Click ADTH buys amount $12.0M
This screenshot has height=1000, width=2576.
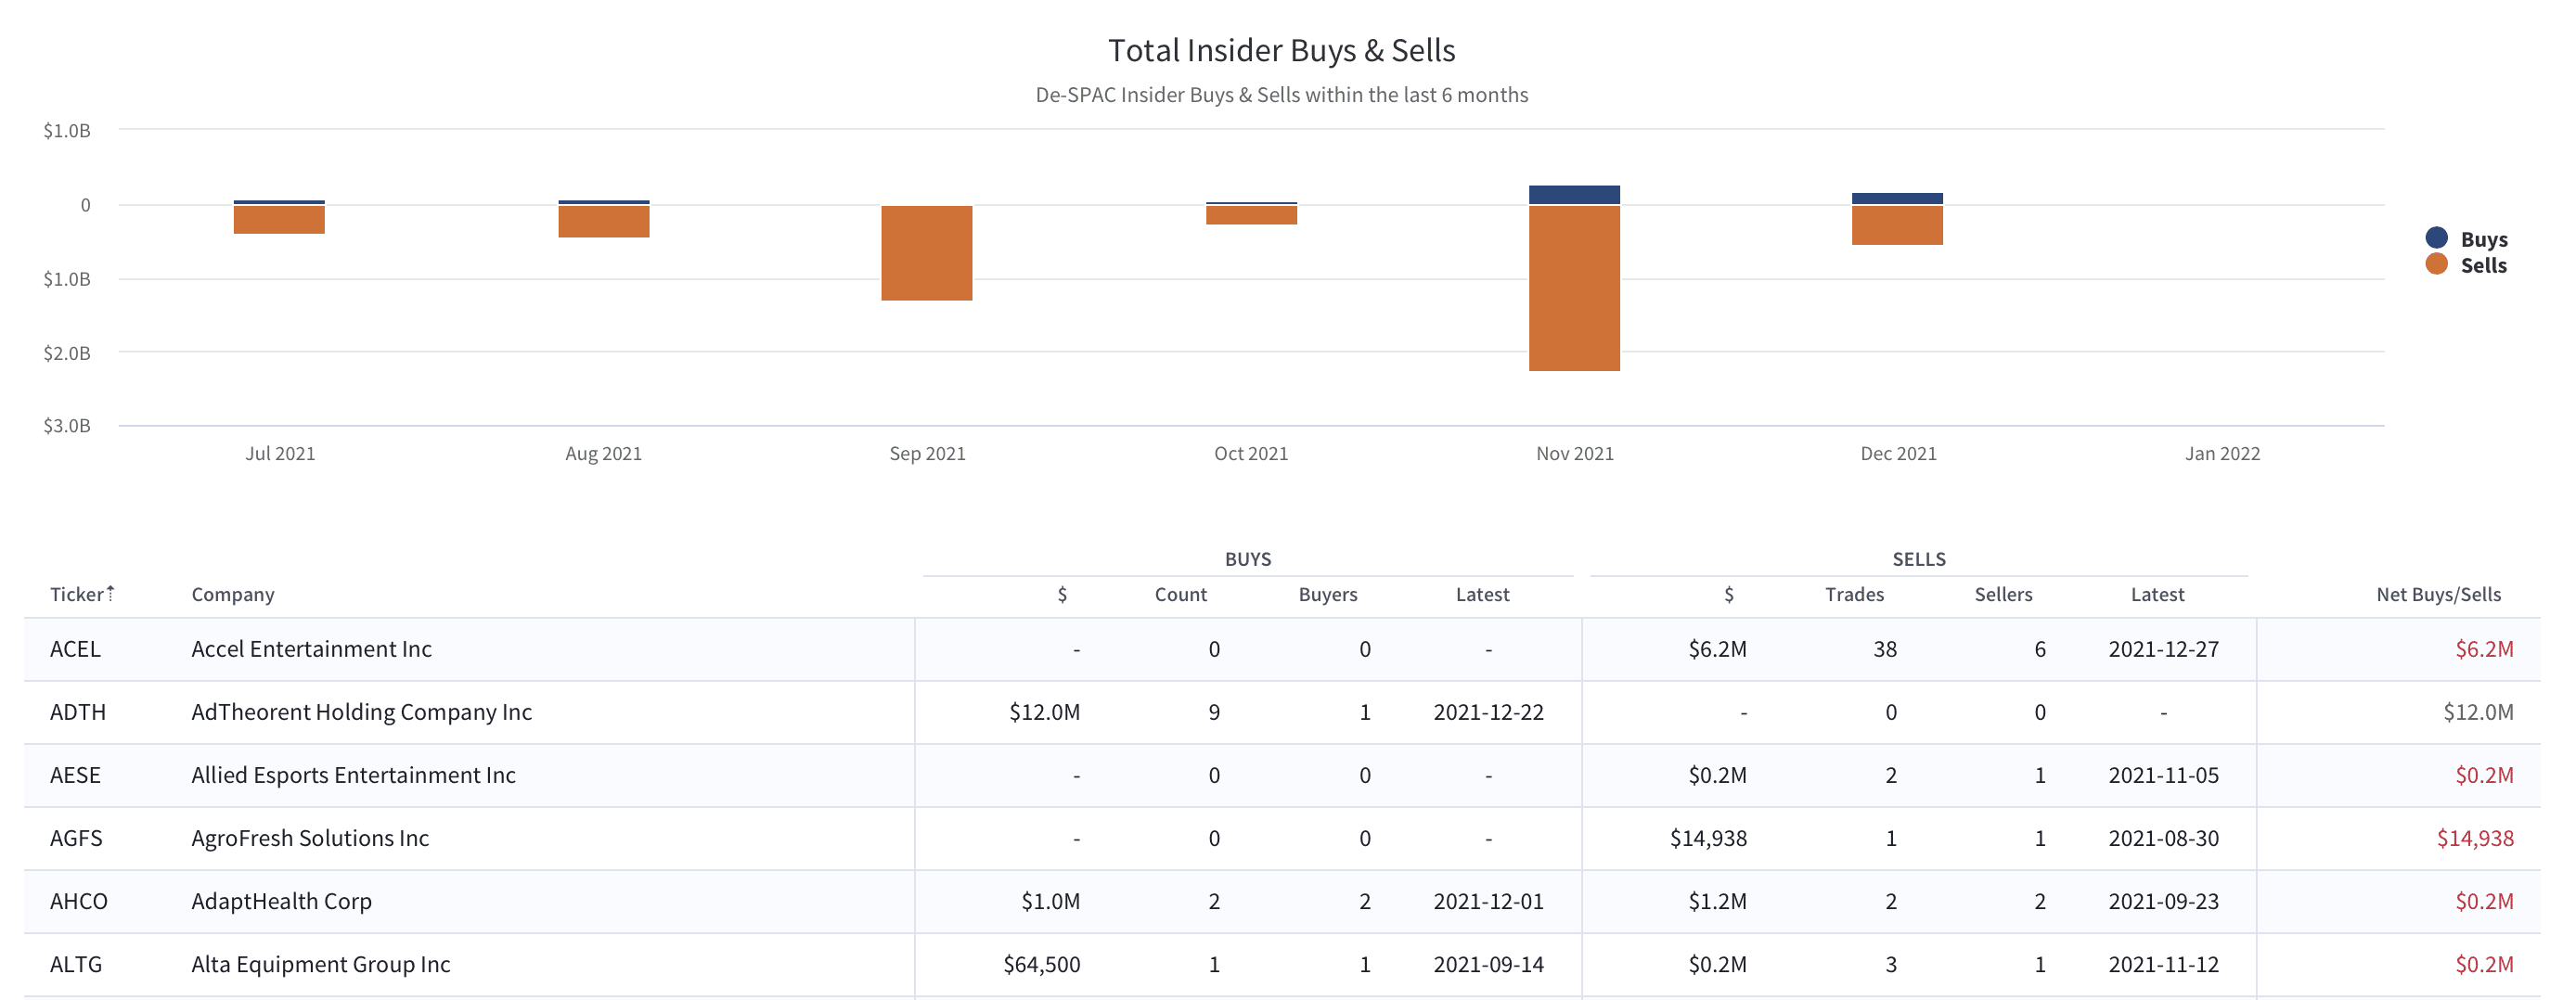pyautogui.click(x=1044, y=712)
